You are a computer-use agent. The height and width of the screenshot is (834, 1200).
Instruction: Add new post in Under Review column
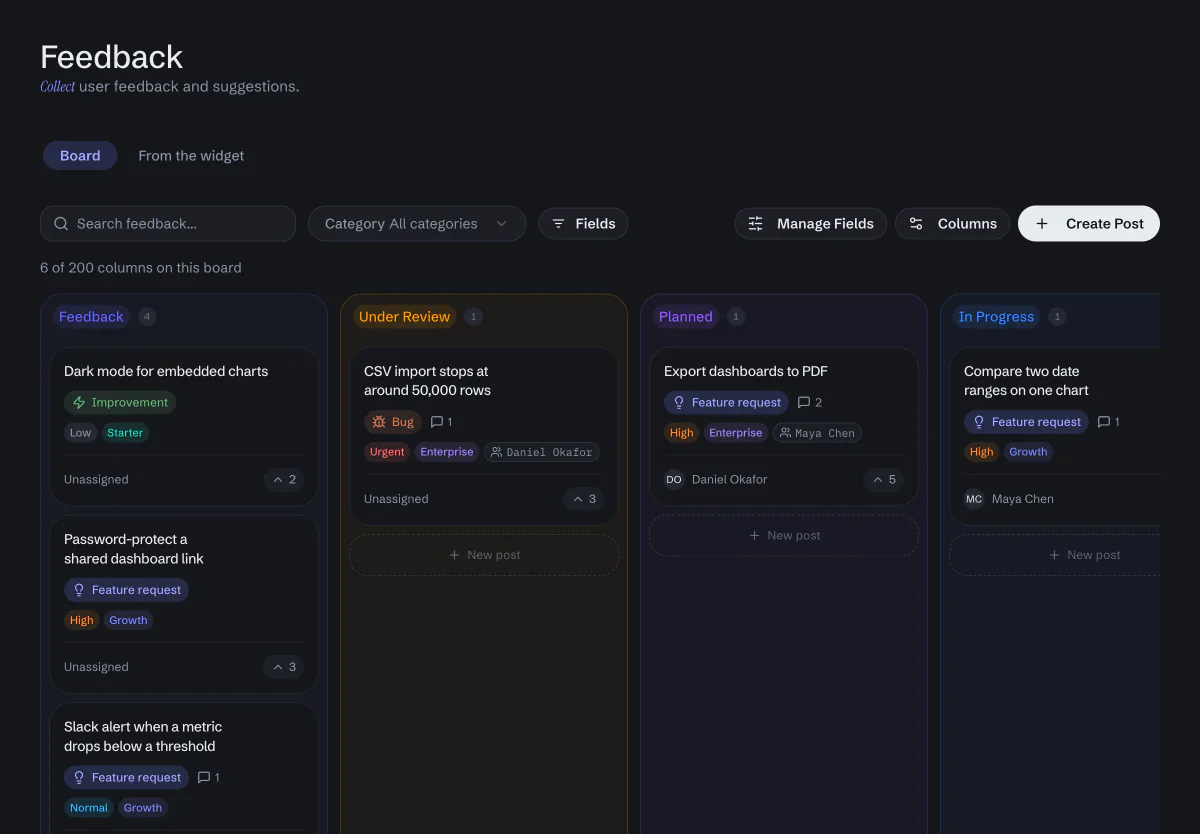click(484, 555)
